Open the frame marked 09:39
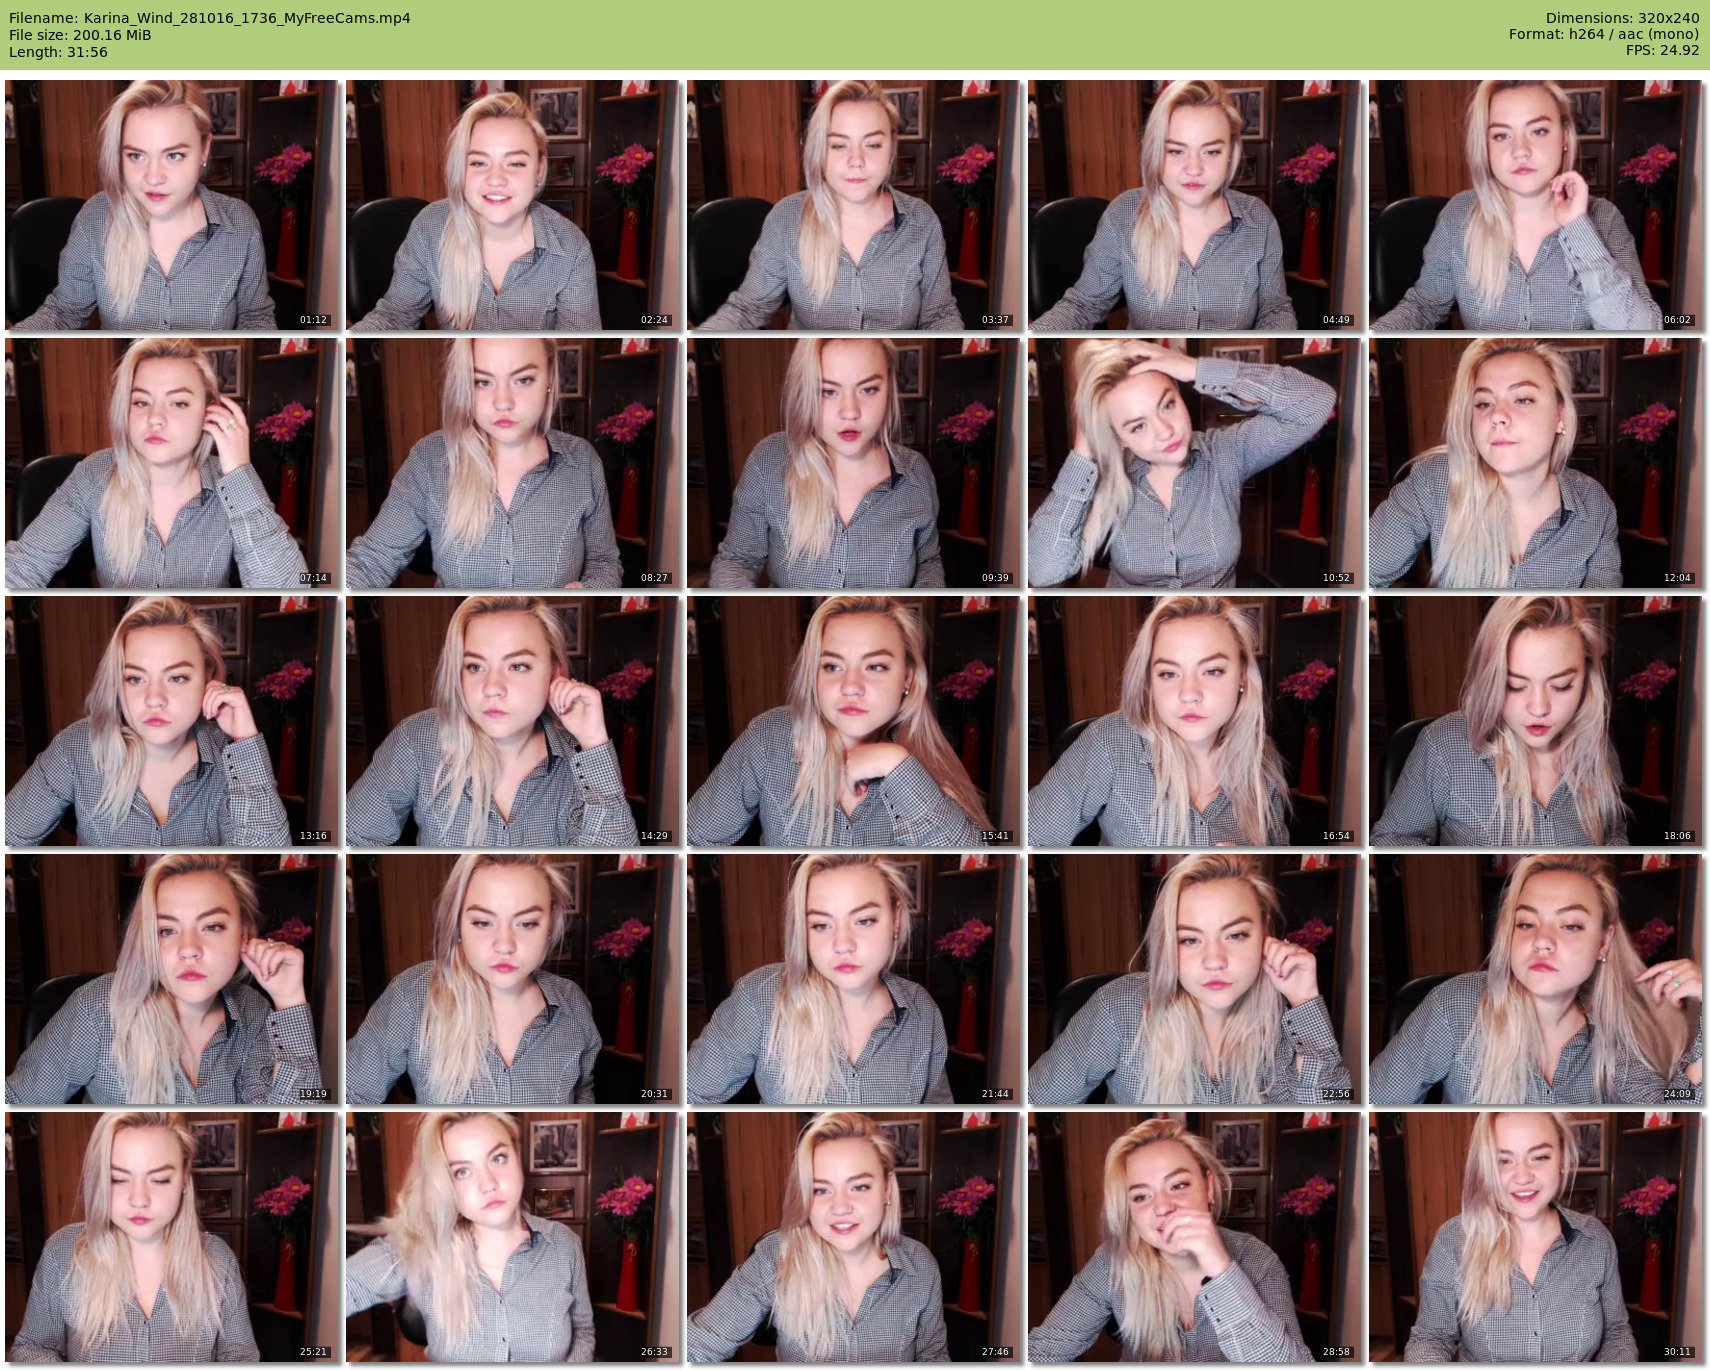1710x1370 pixels. pyautogui.click(x=853, y=463)
